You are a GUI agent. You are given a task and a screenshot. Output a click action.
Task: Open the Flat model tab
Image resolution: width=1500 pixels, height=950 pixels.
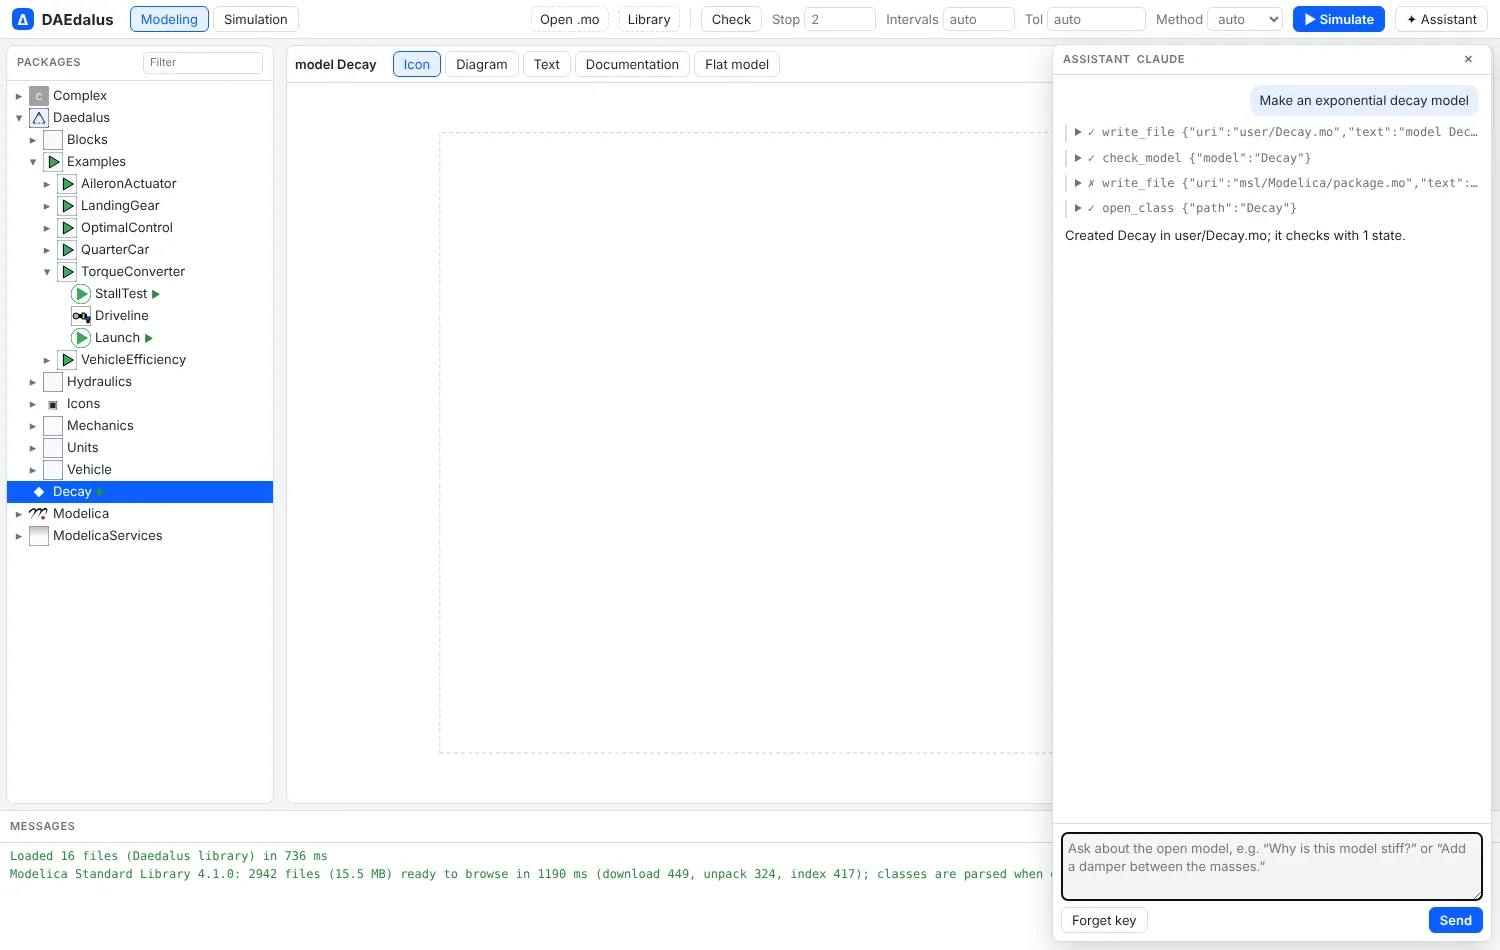[737, 64]
